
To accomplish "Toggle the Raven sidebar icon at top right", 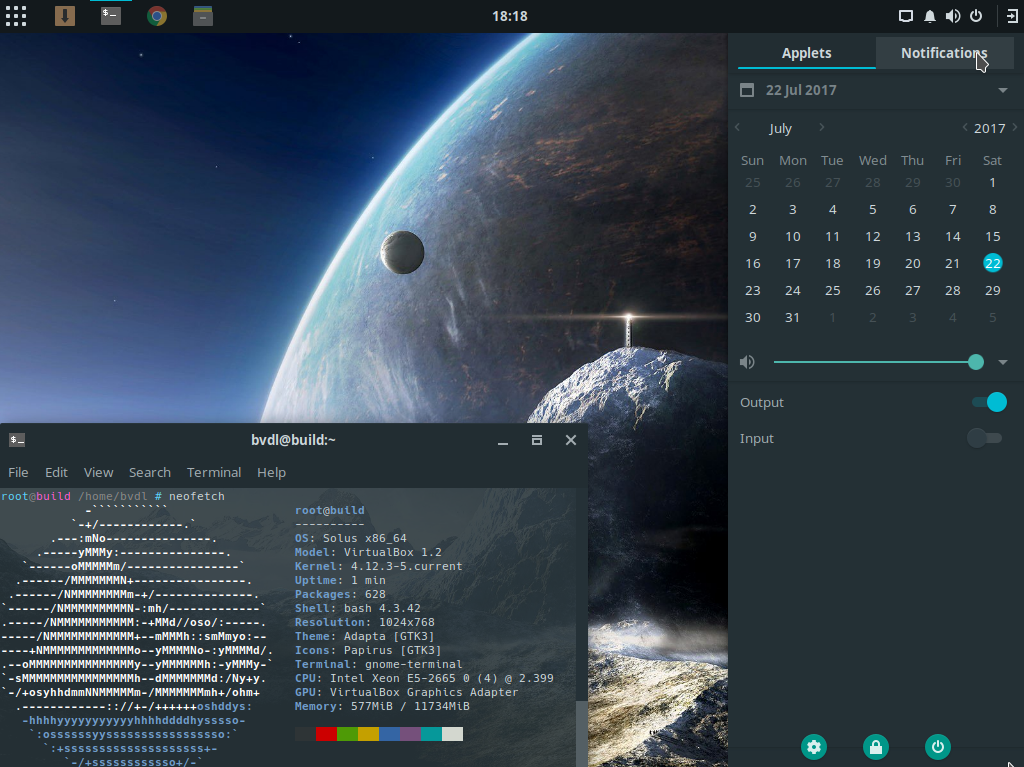I will [x=1012, y=16].
